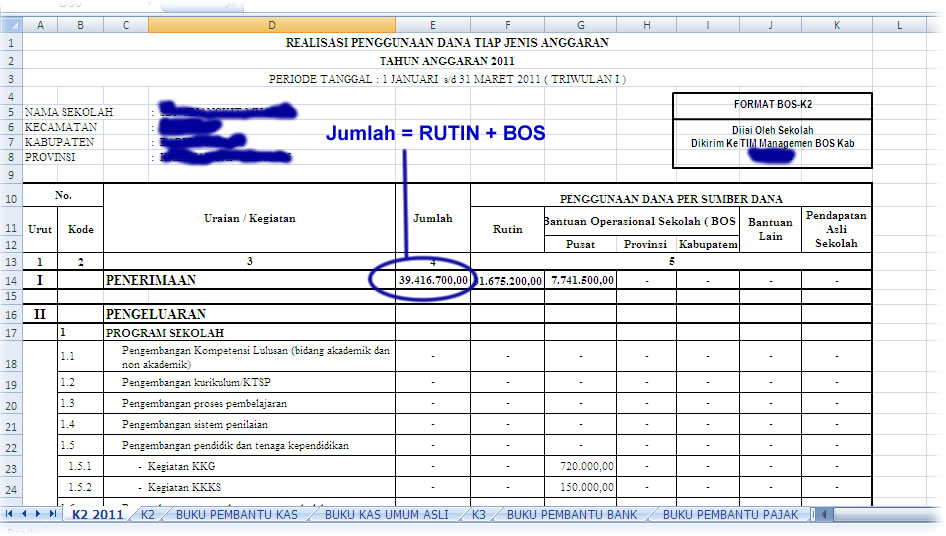Screen dimensions: 946x536
Task: Select the PROVINSI label cell
Action: click(x=50, y=157)
